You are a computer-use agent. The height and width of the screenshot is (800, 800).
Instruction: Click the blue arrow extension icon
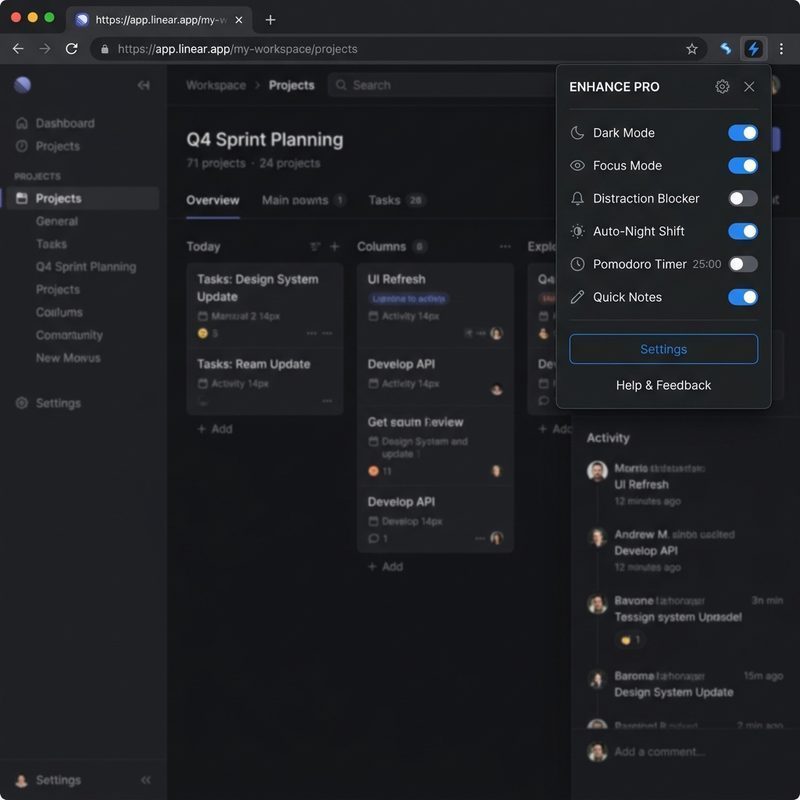click(726, 49)
